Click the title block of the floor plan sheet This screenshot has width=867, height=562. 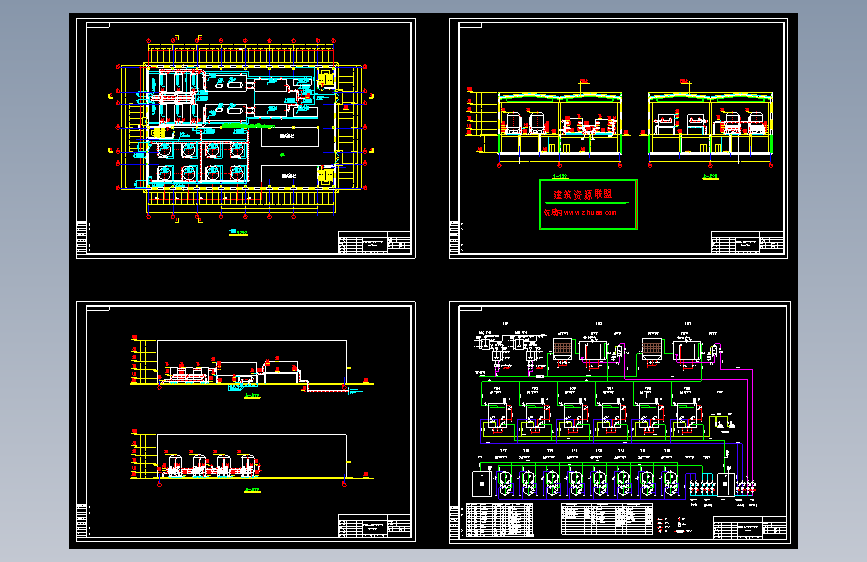[374, 242]
